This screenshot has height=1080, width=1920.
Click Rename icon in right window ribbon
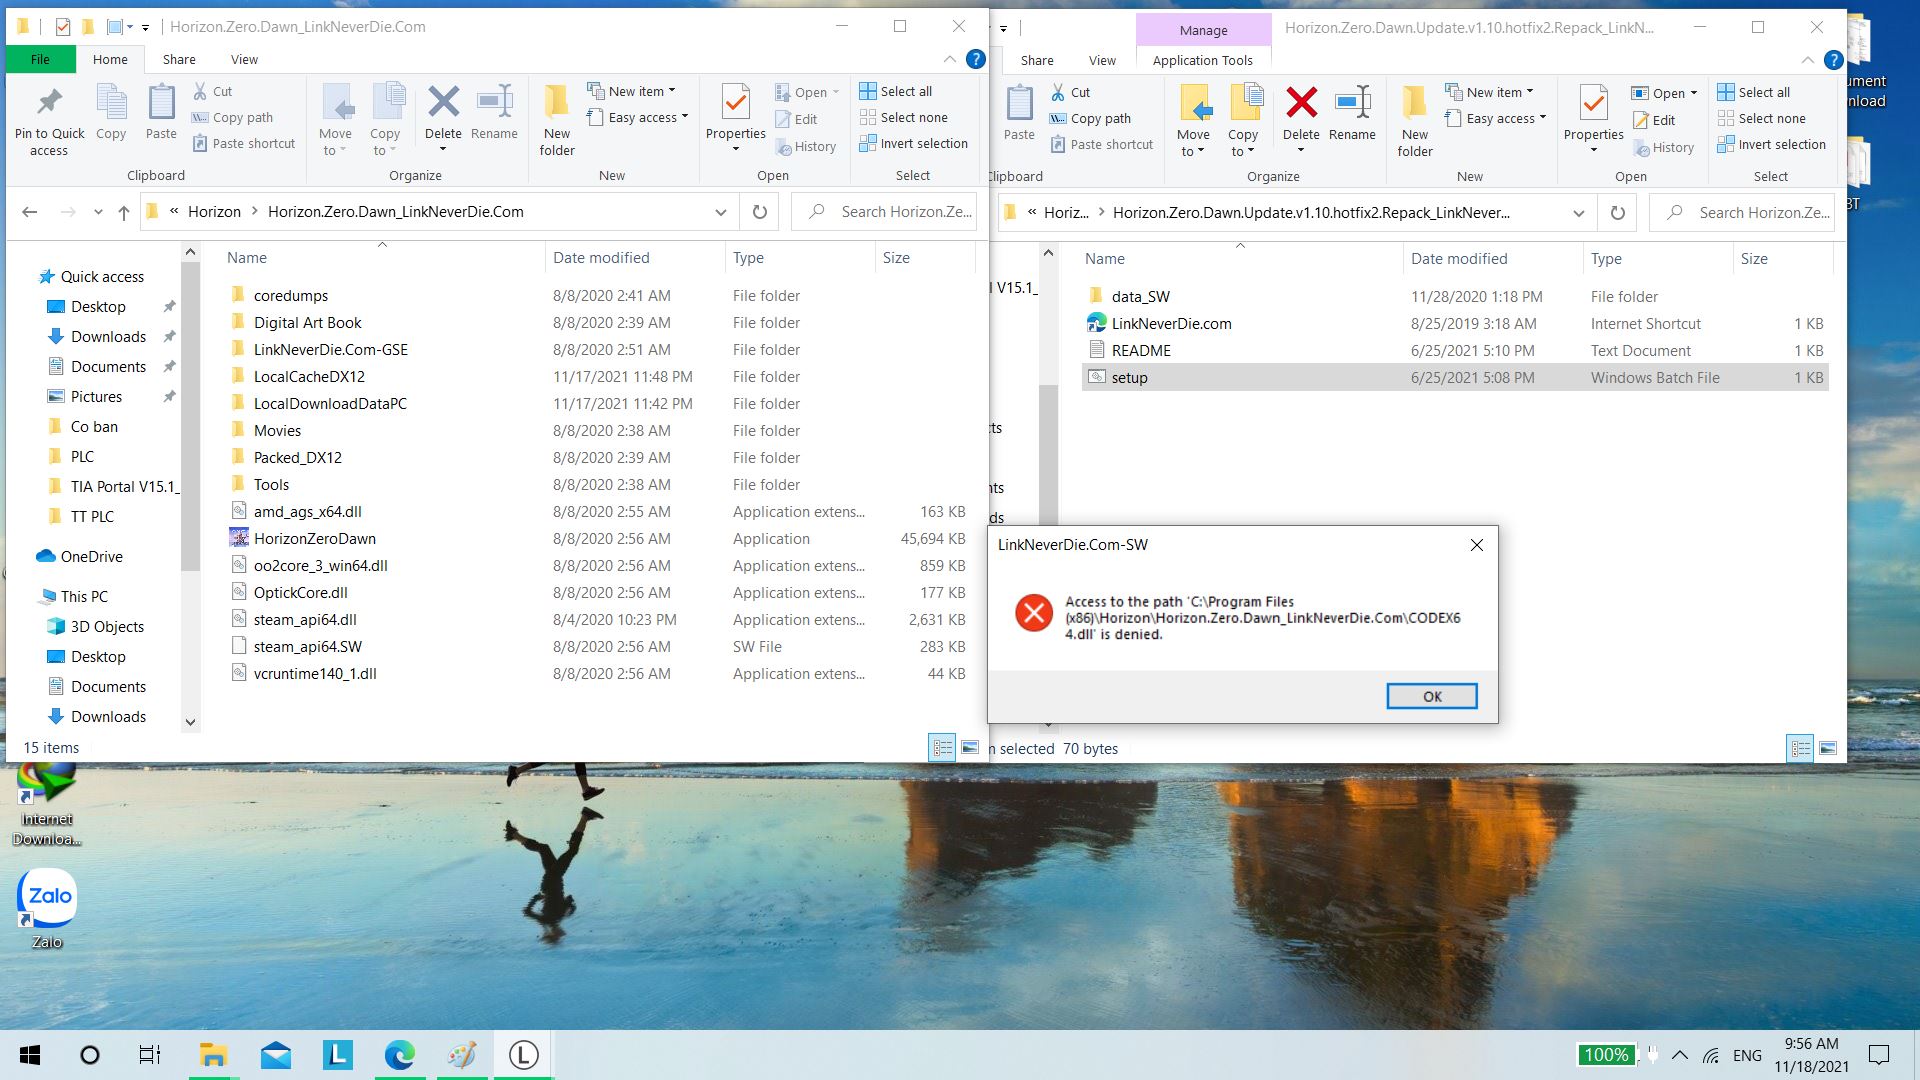click(1352, 102)
